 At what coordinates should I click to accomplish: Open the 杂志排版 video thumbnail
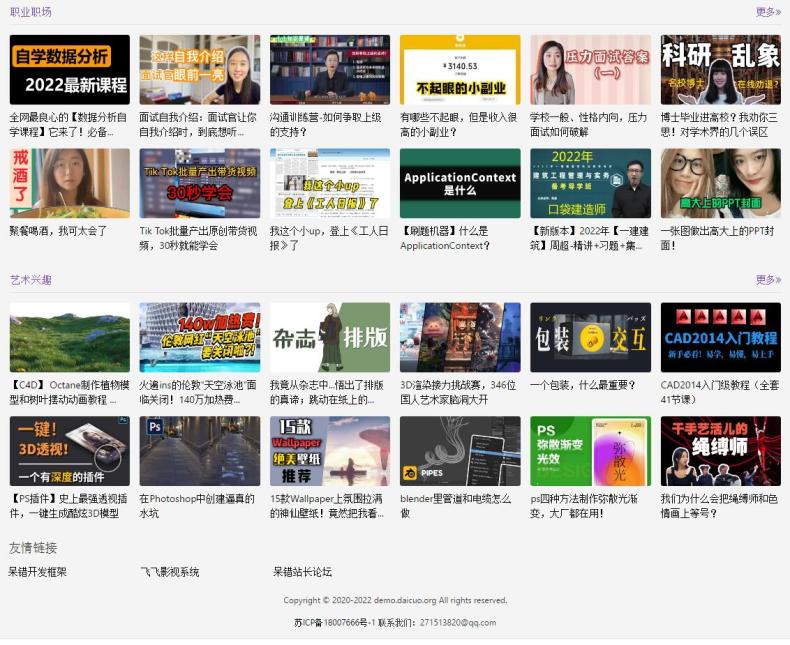330,338
